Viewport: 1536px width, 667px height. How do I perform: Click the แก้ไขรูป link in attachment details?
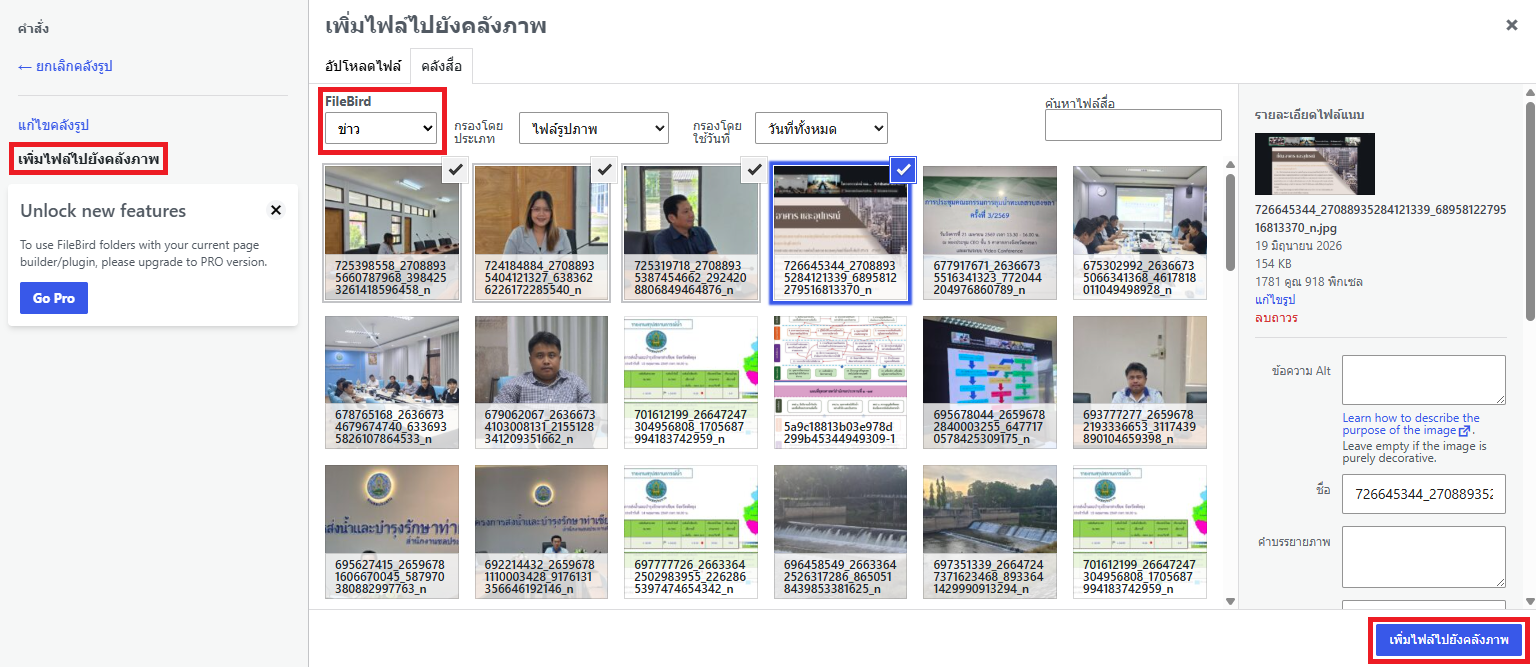[x=1277, y=300]
